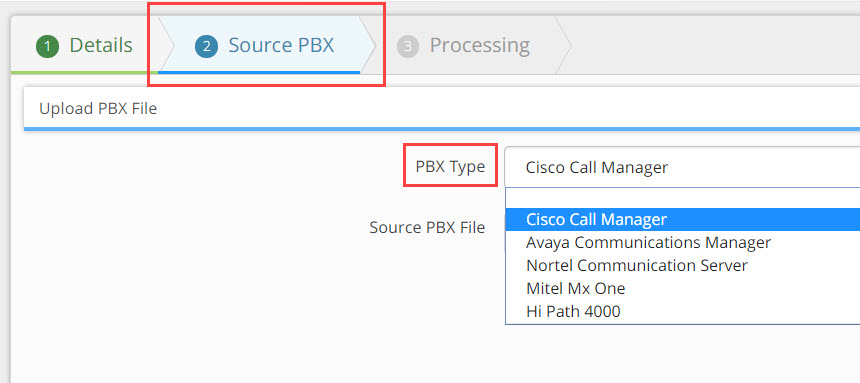Open the PBX Type combo box
This screenshot has width=860, height=383.
(x=682, y=167)
